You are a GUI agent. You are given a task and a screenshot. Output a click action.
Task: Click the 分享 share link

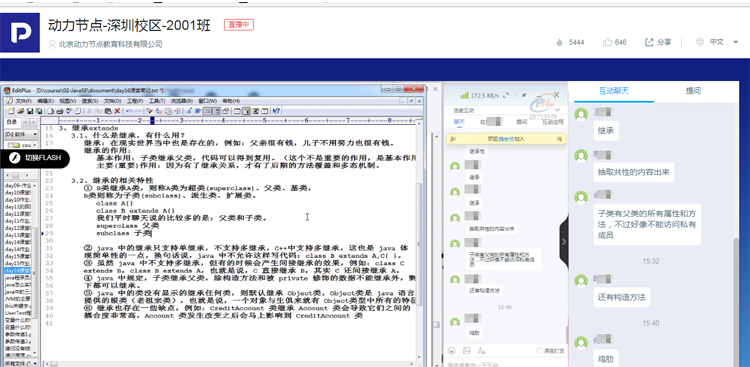click(x=664, y=42)
